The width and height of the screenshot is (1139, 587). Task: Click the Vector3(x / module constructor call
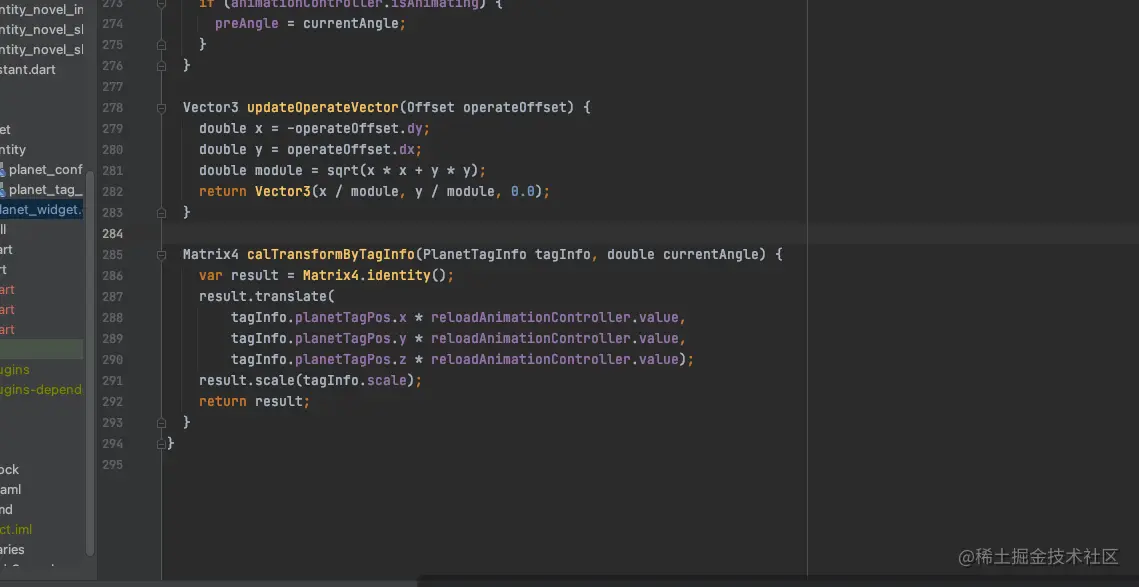pos(327,192)
